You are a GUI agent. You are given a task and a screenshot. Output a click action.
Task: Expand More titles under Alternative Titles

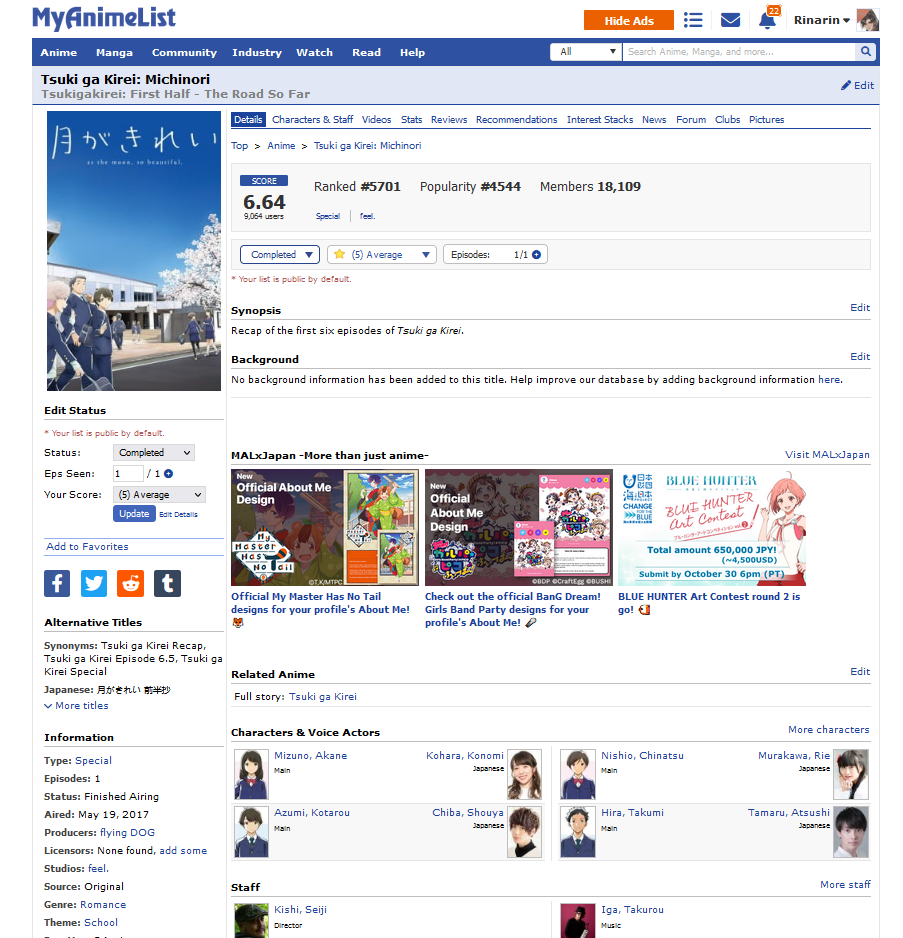(76, 706)
